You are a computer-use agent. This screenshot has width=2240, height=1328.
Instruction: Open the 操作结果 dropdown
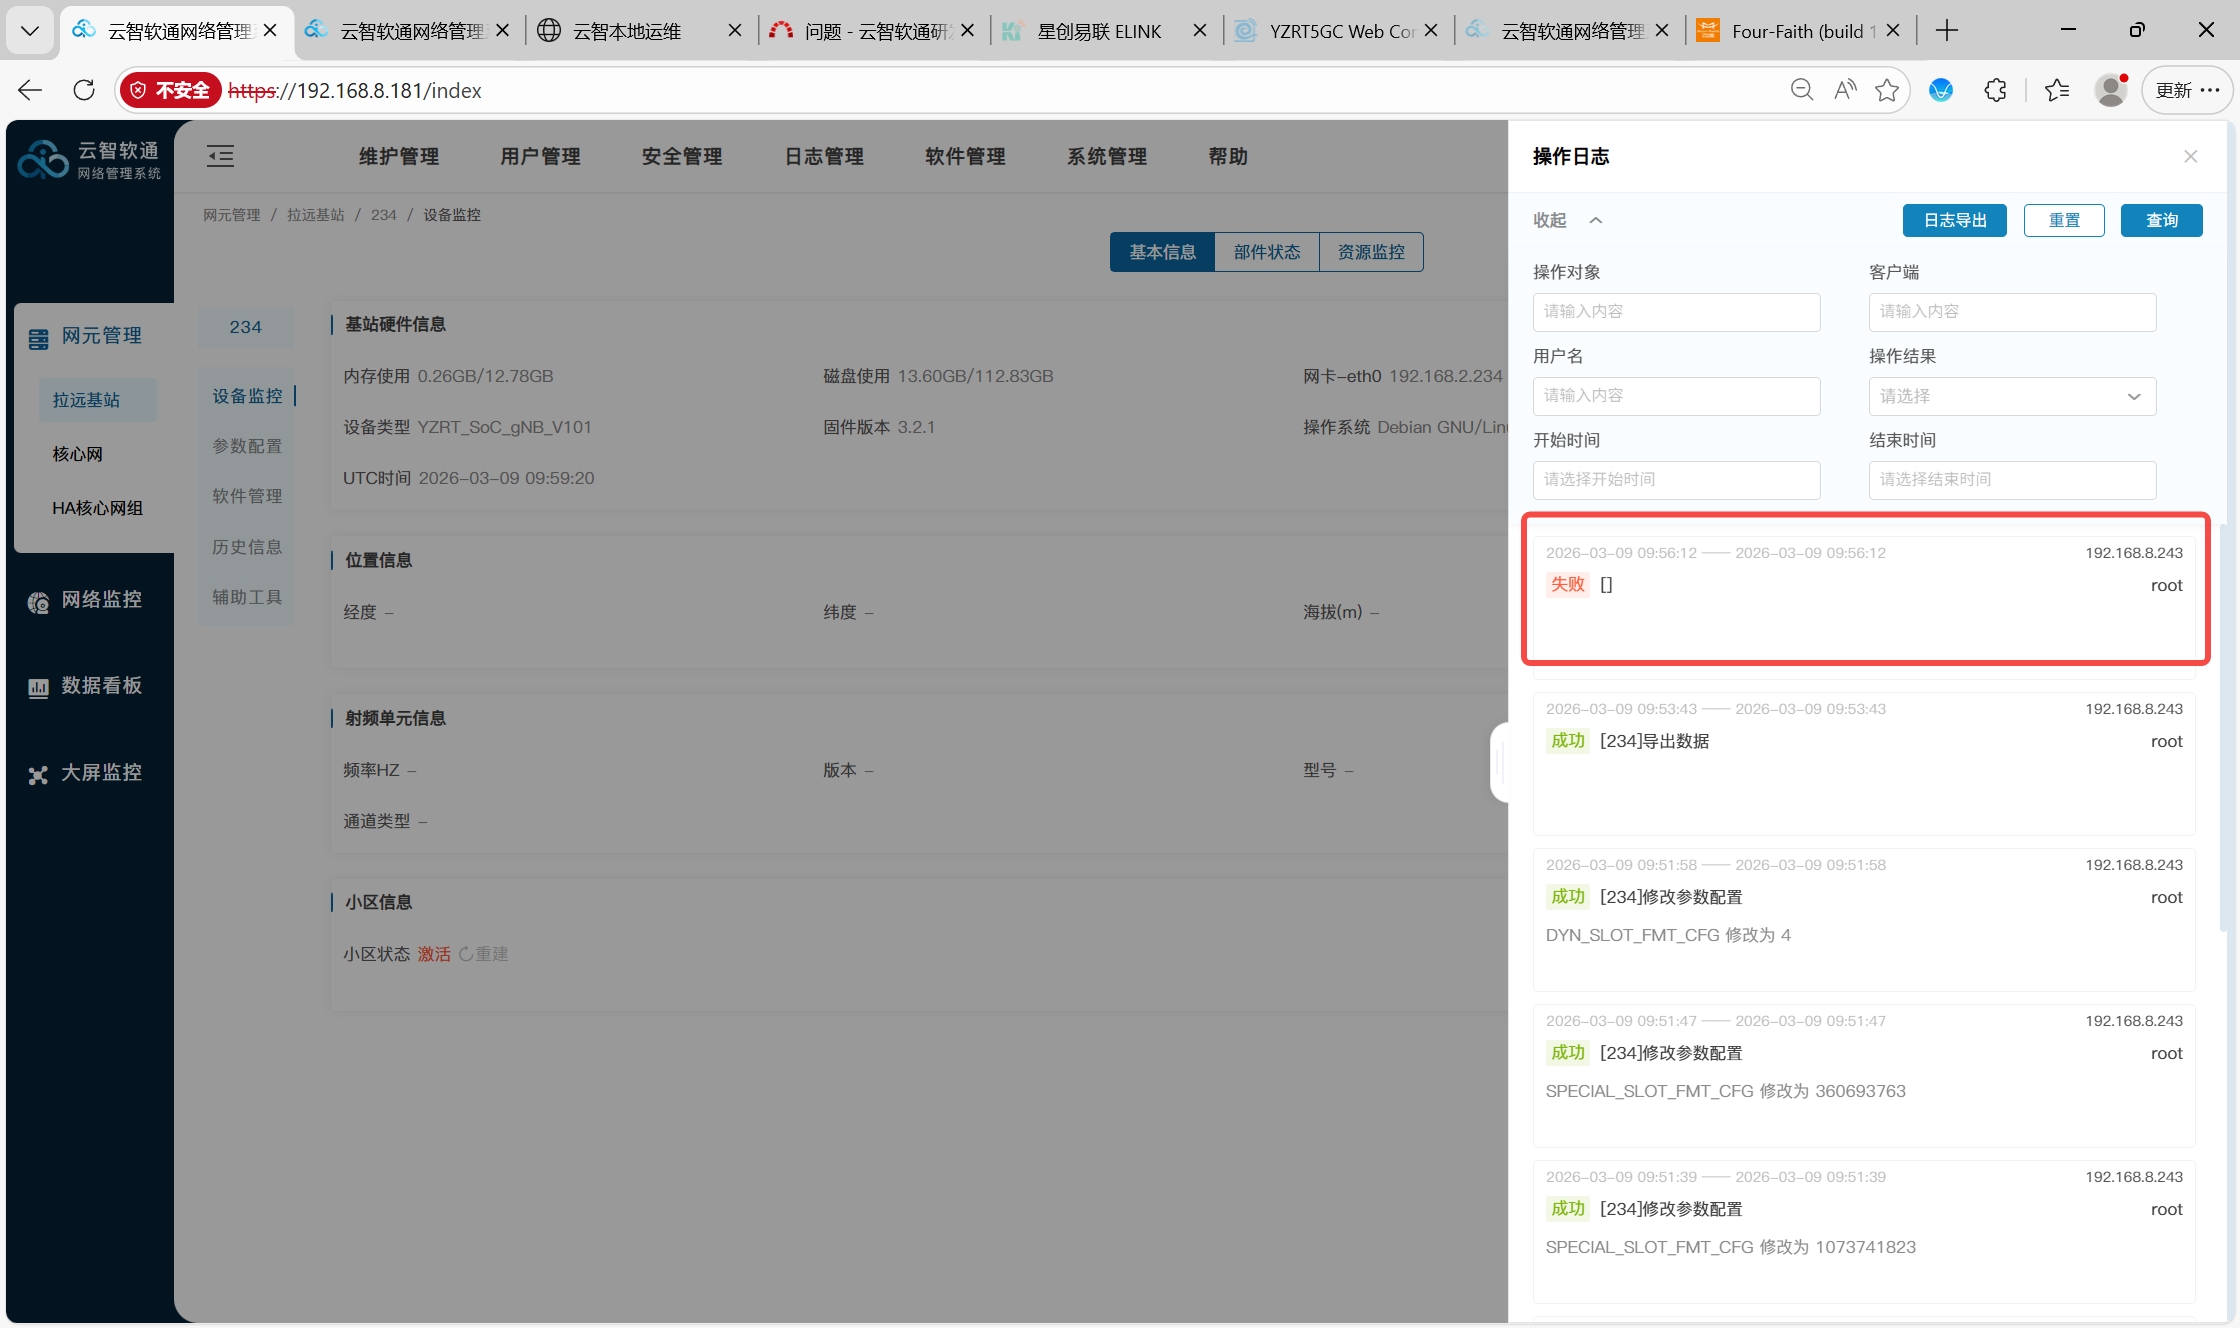(2012, 396)
